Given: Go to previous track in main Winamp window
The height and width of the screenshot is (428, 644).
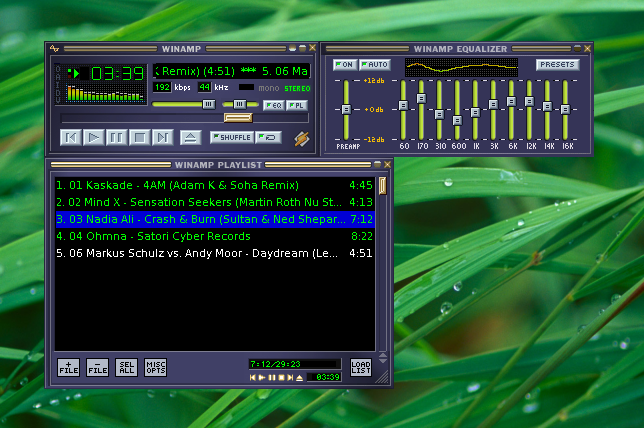Looking at the screenshot, I should [70, 138].
